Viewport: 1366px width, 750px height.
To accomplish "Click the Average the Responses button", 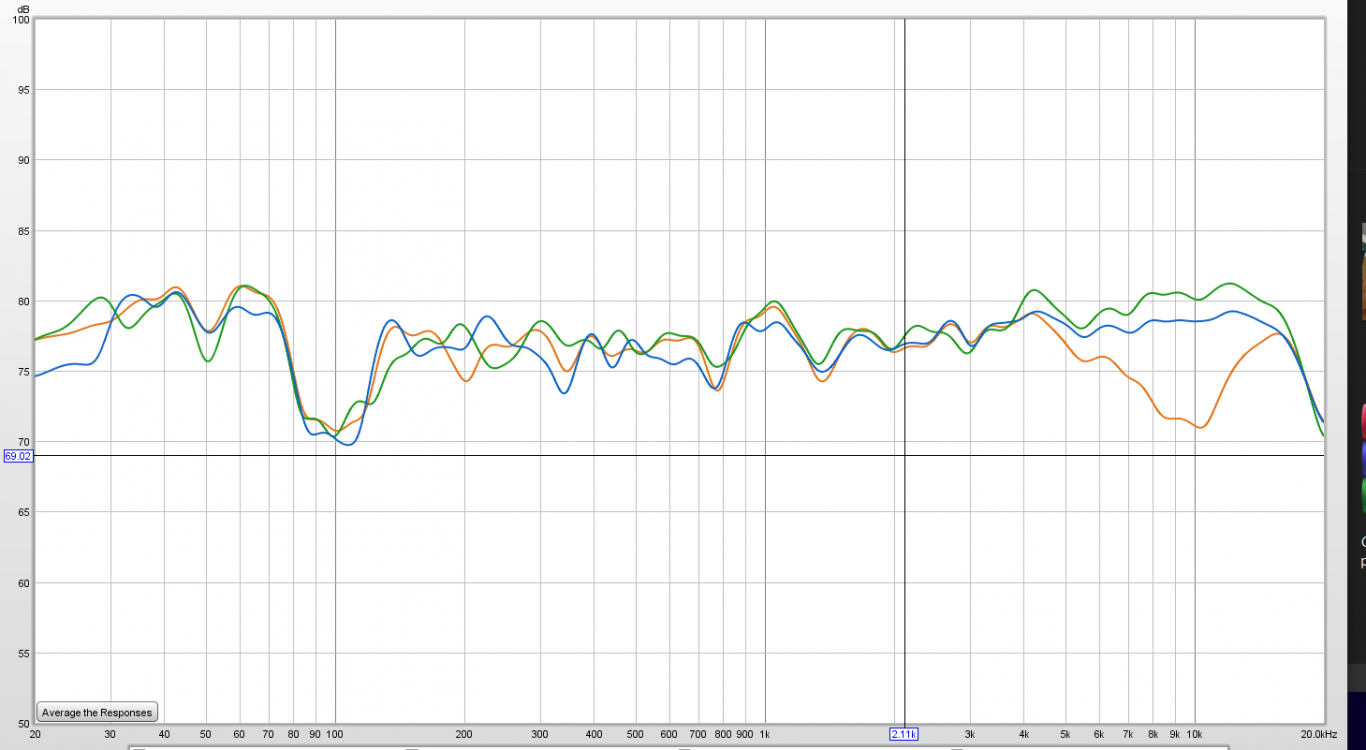I will (x=97, y=713).
